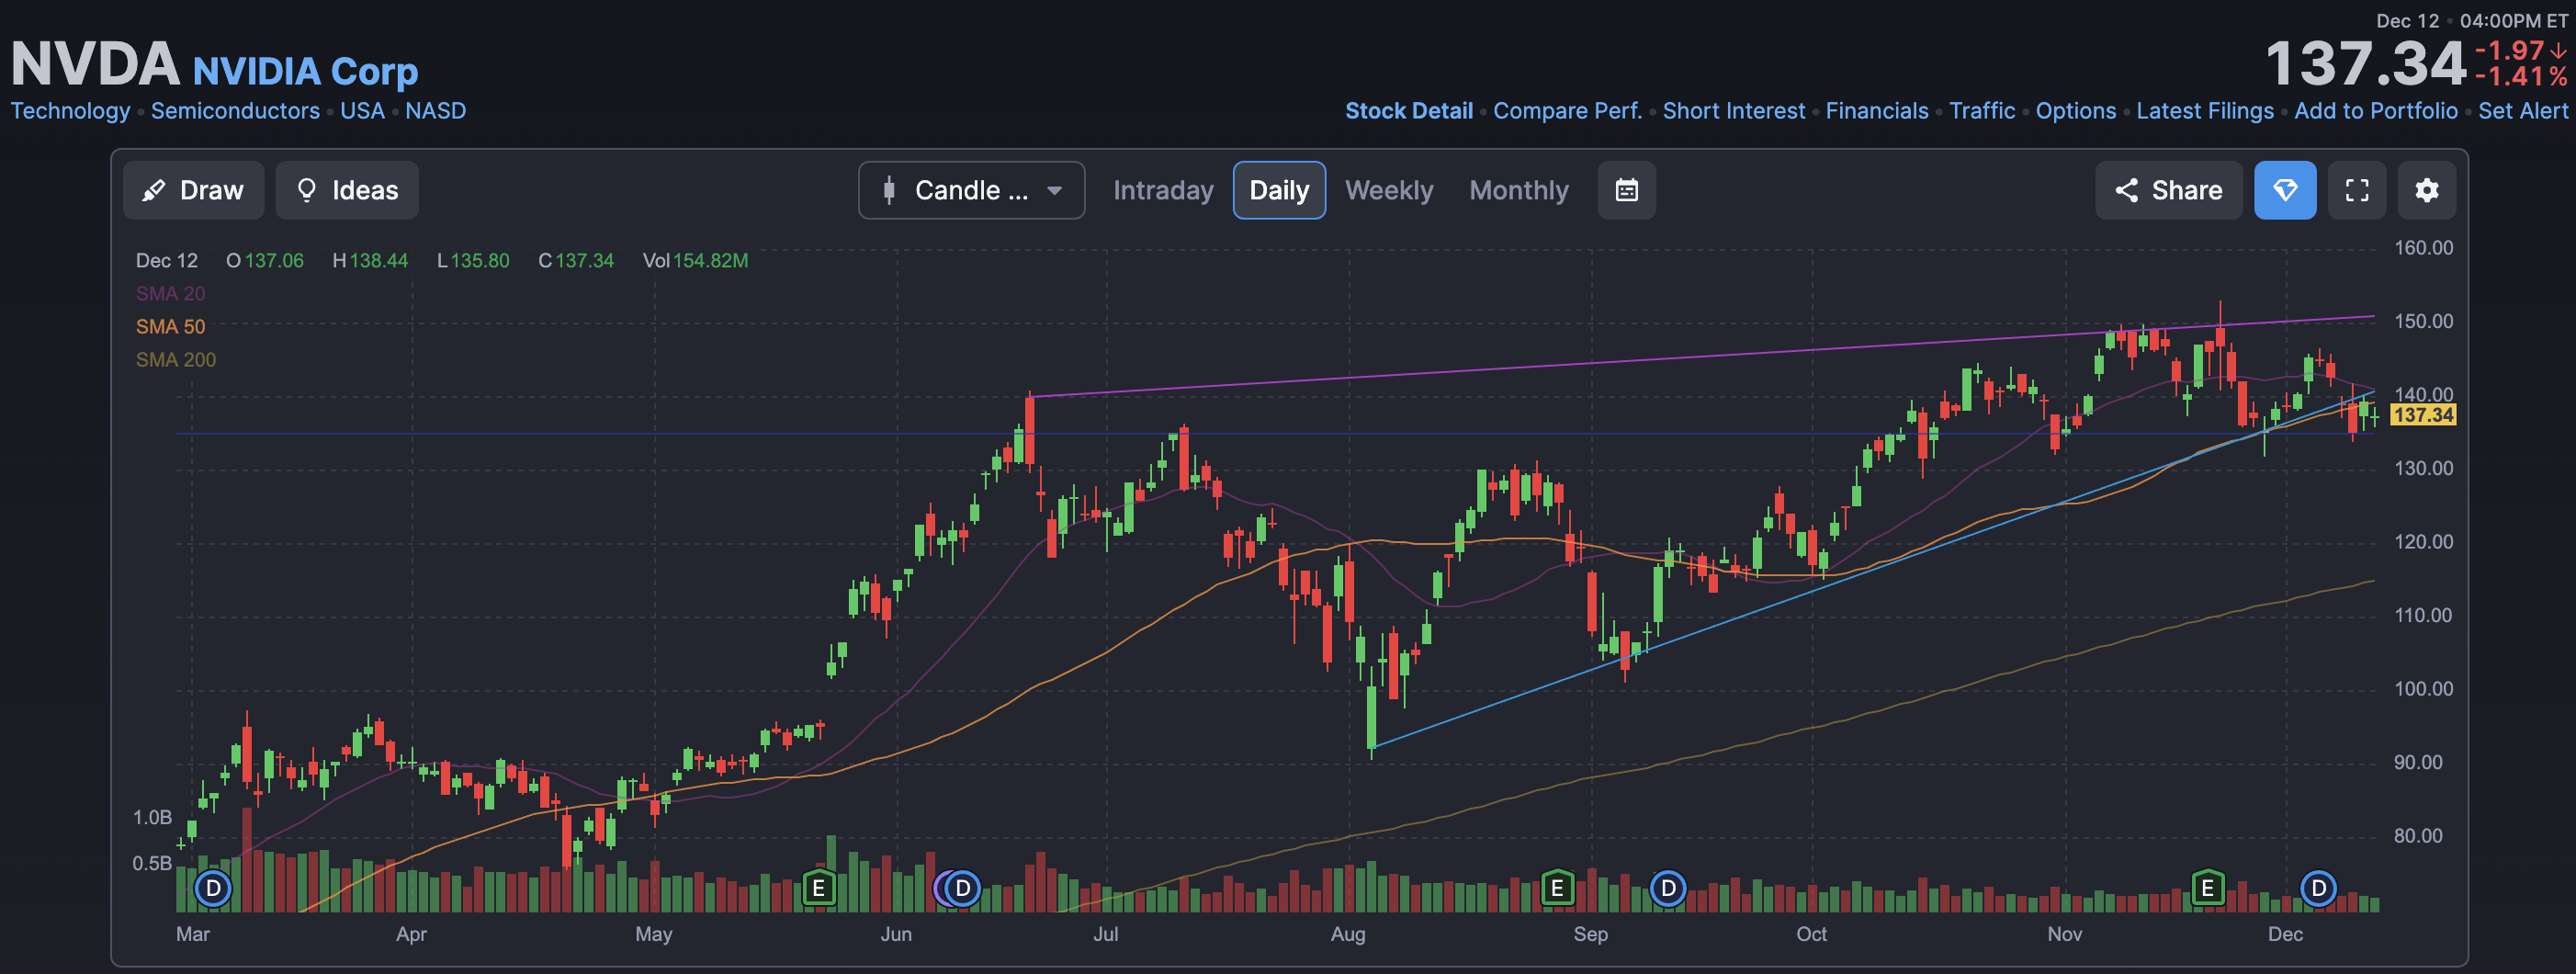The image size is (2576, 974).
Task: Click the May earnings E marker
Action: (x=818, y=888)
